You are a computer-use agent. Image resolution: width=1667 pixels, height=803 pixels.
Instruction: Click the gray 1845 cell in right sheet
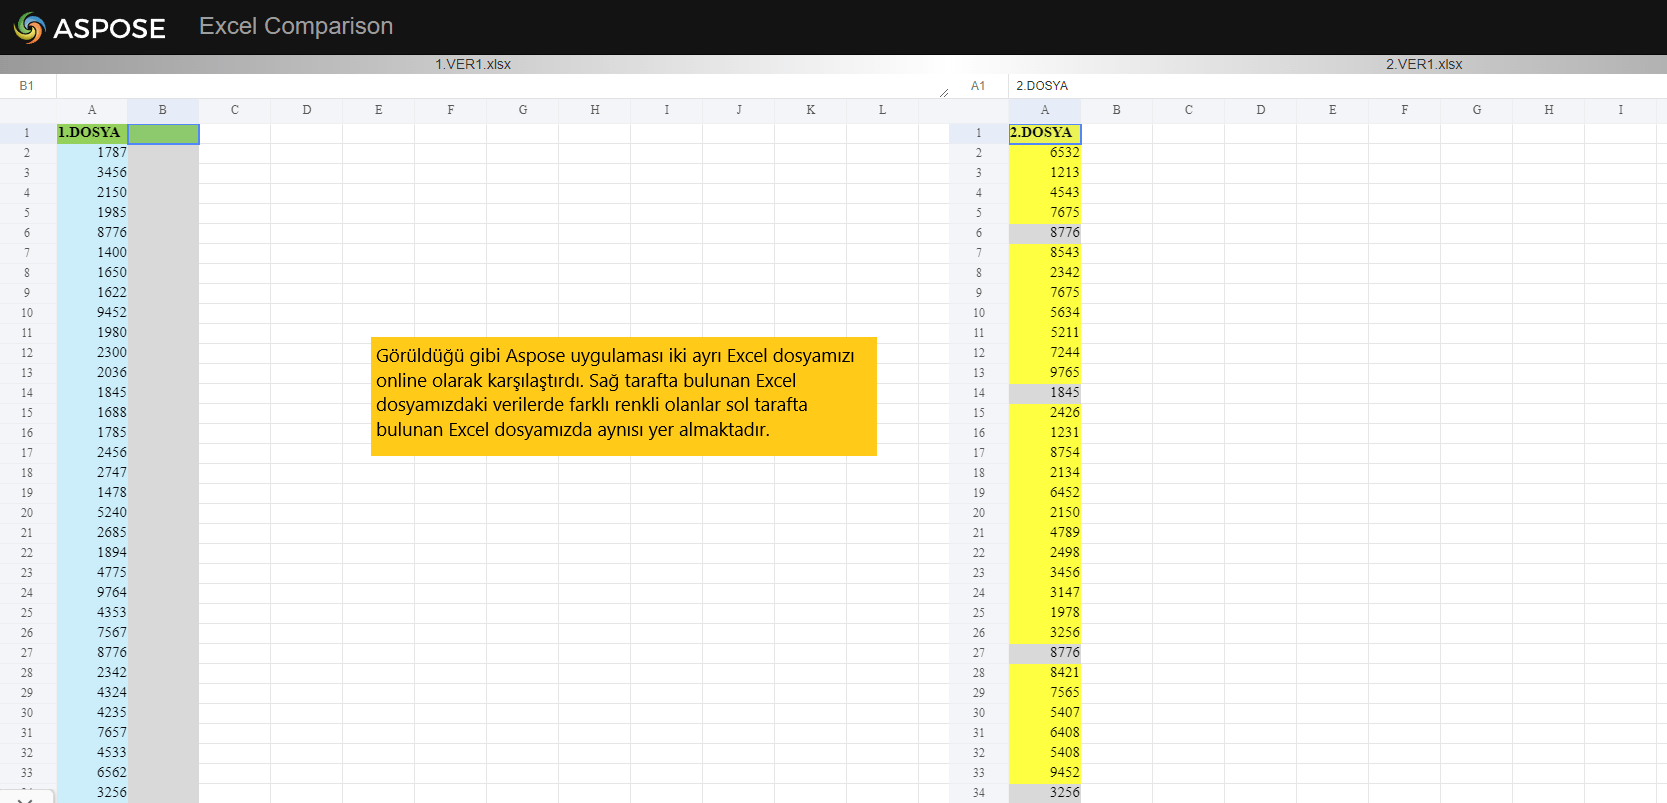click(1045, 393)
